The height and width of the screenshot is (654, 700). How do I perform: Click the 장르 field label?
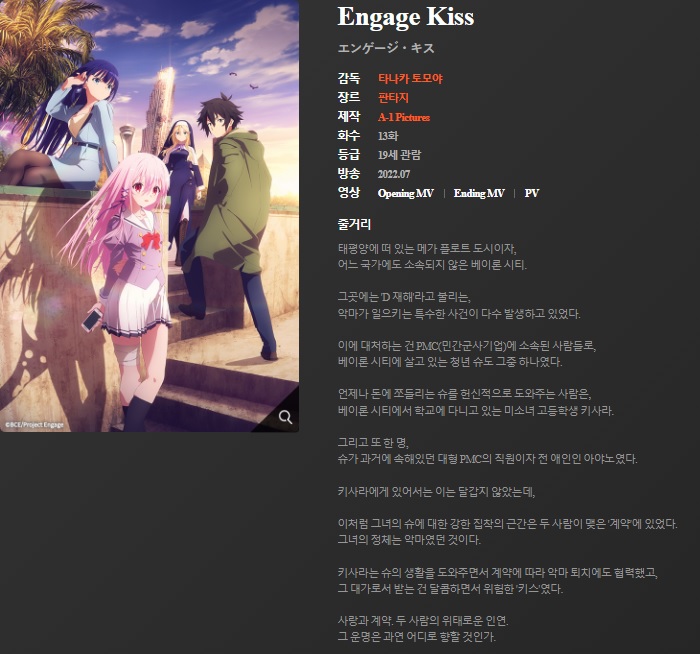click(x=349, y=98)
